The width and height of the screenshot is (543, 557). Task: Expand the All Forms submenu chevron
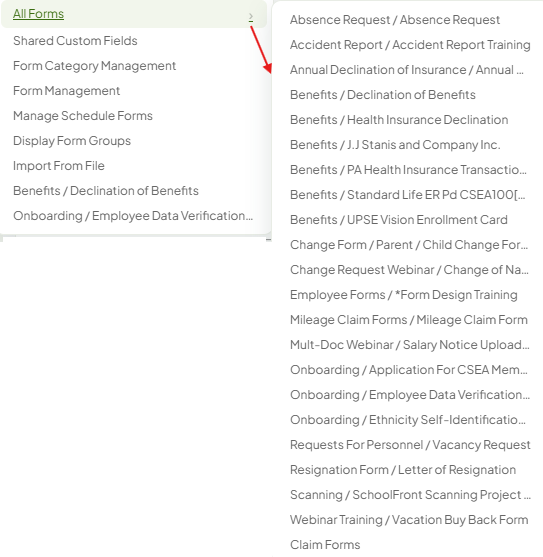[x=251, y=16]
